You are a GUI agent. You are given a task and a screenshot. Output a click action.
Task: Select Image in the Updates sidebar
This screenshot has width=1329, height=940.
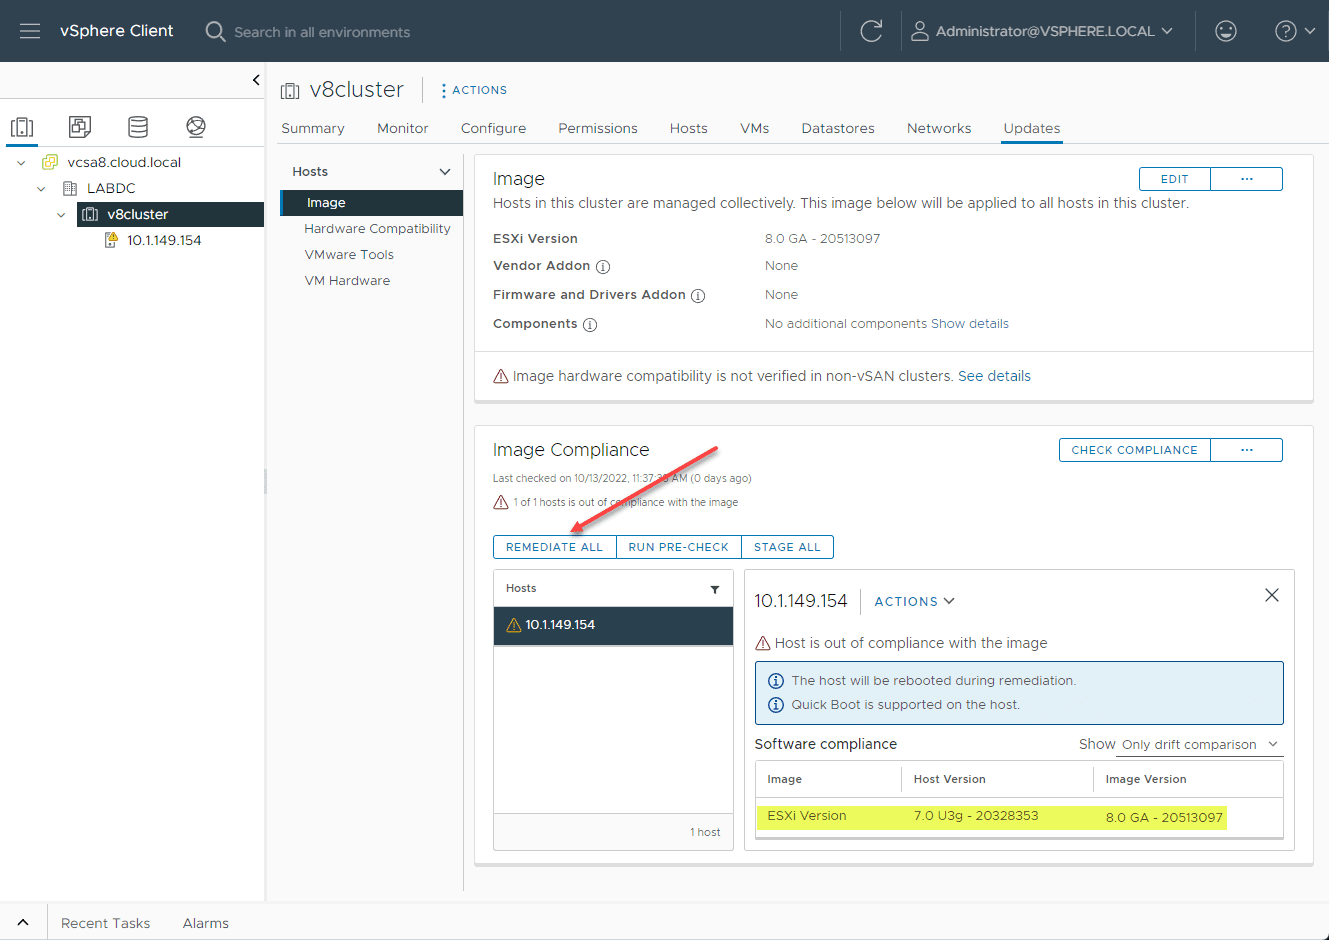tap(372, 203)
